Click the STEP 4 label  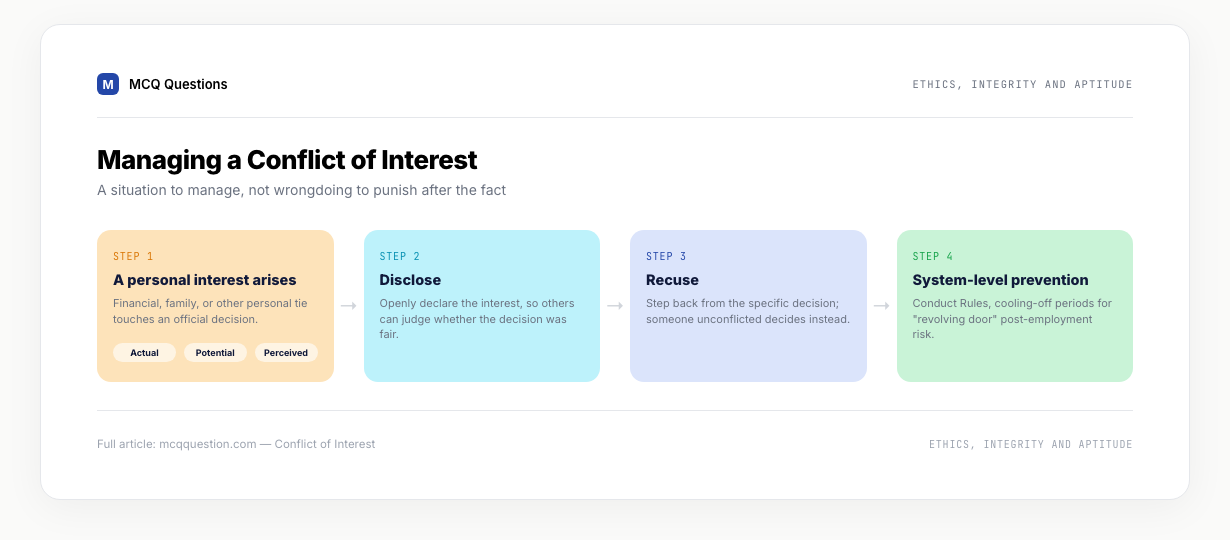(933, 257)
